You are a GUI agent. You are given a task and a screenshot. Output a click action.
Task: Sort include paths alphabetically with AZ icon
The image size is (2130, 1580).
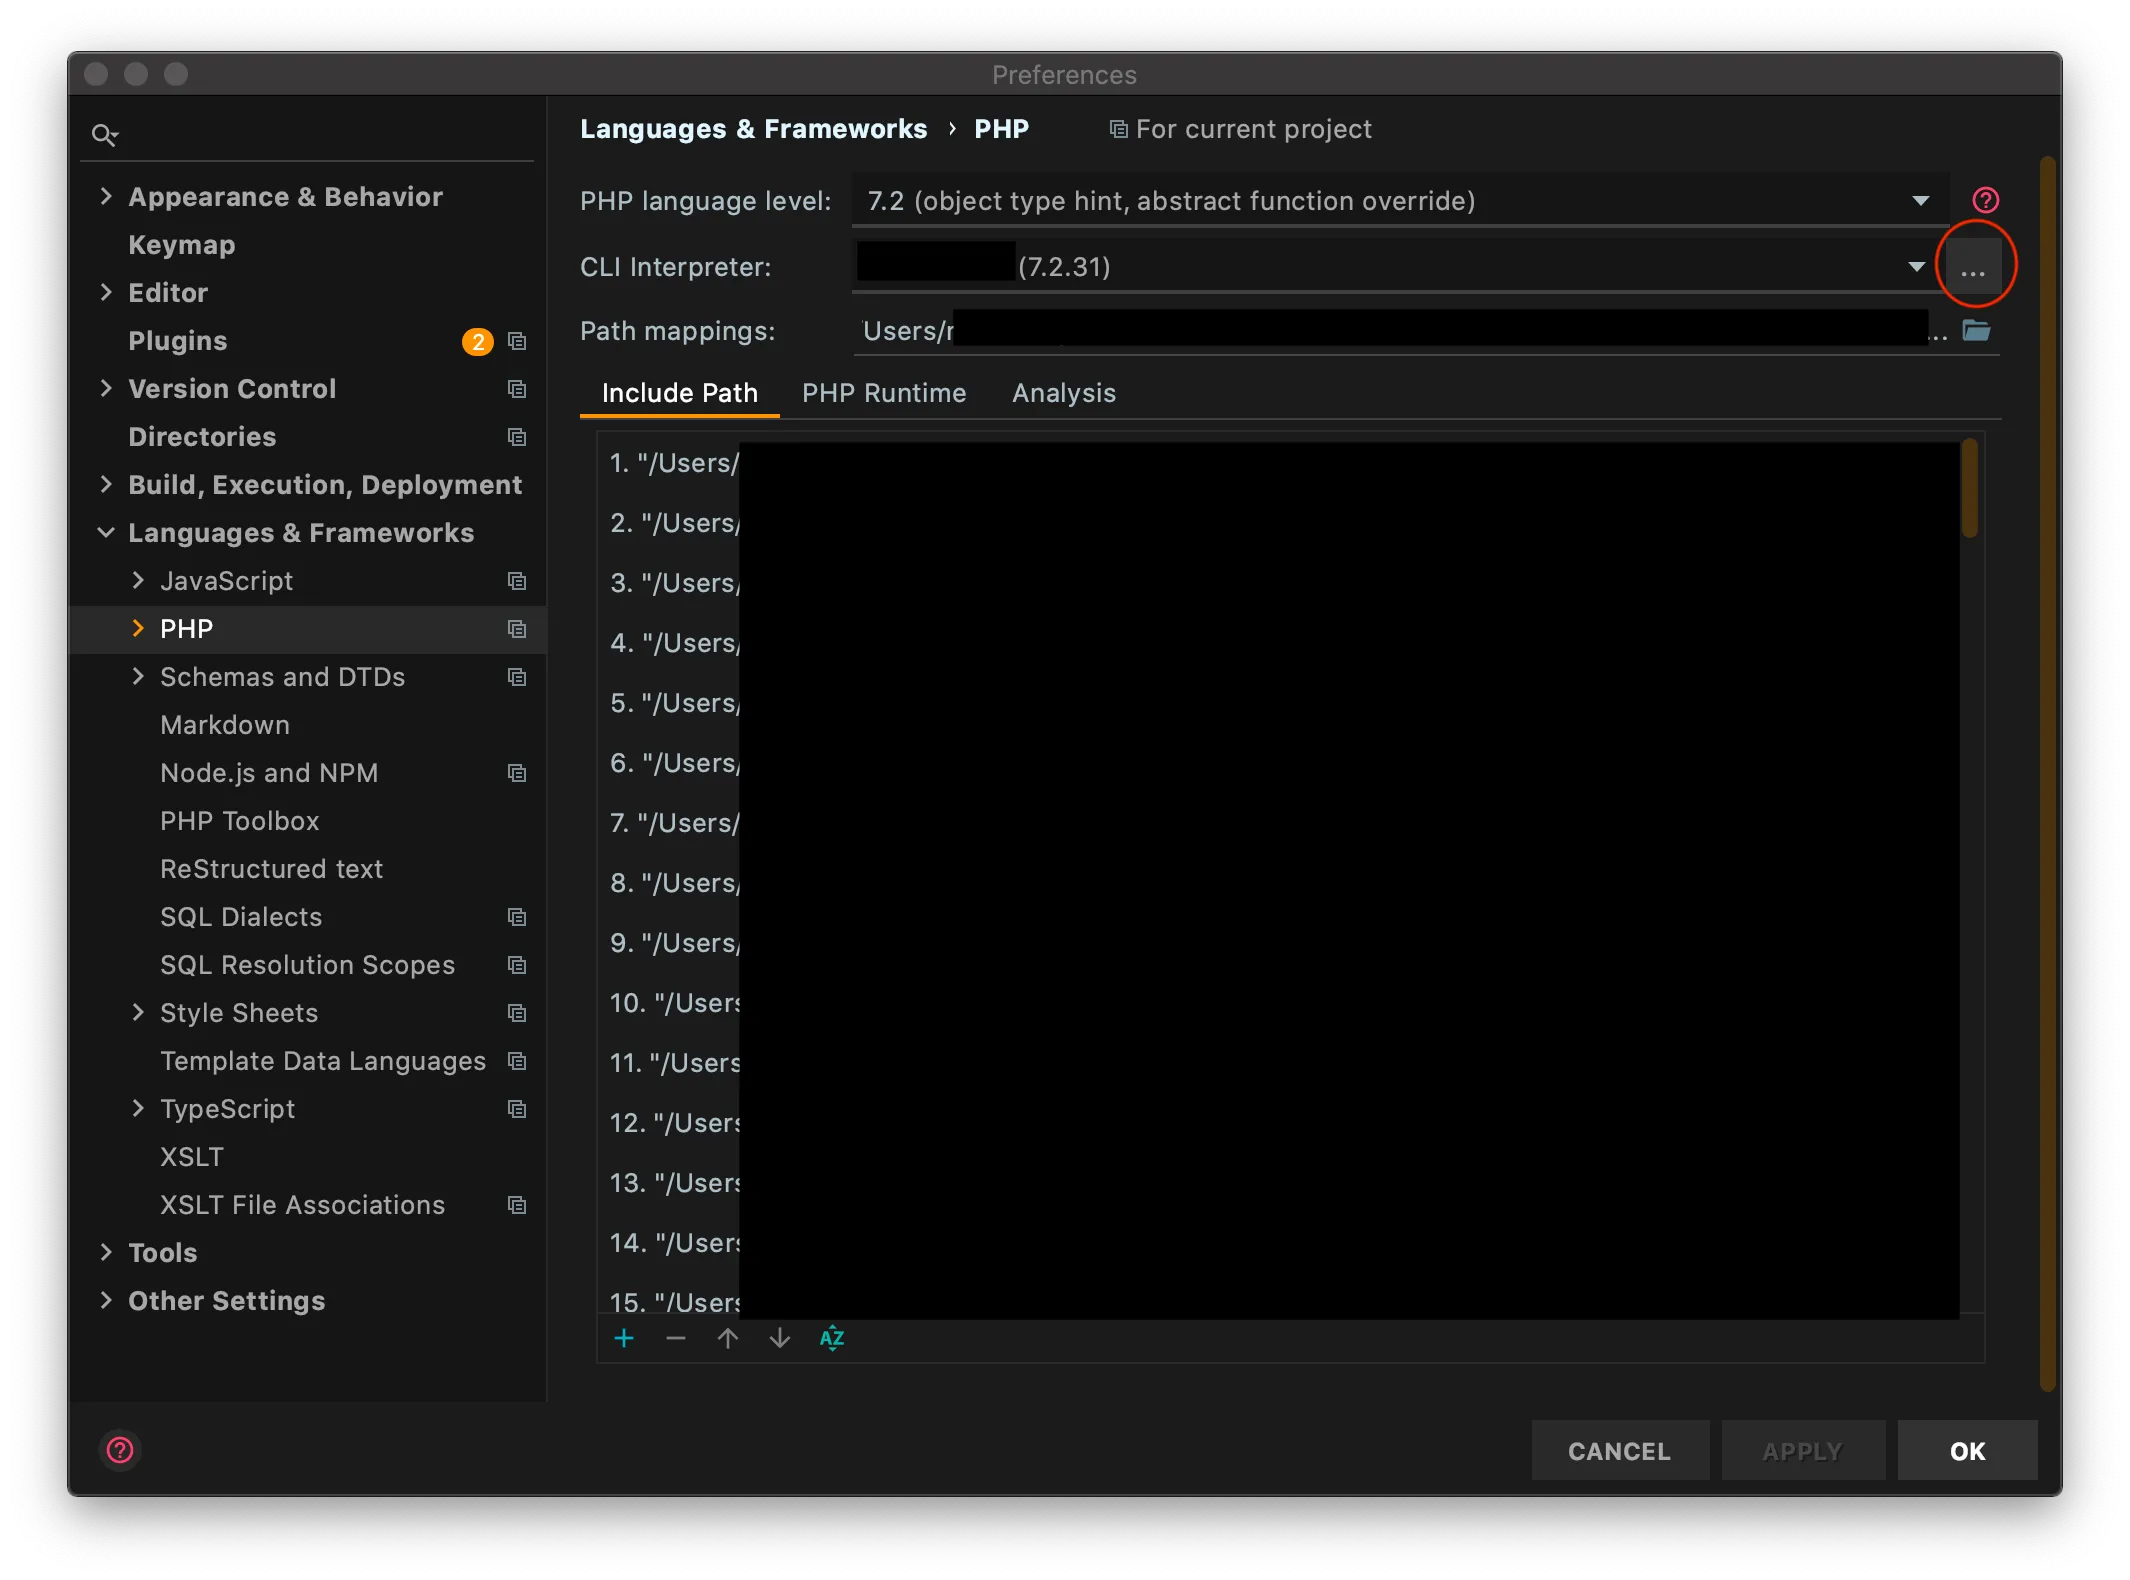[x=831, y=1338]
